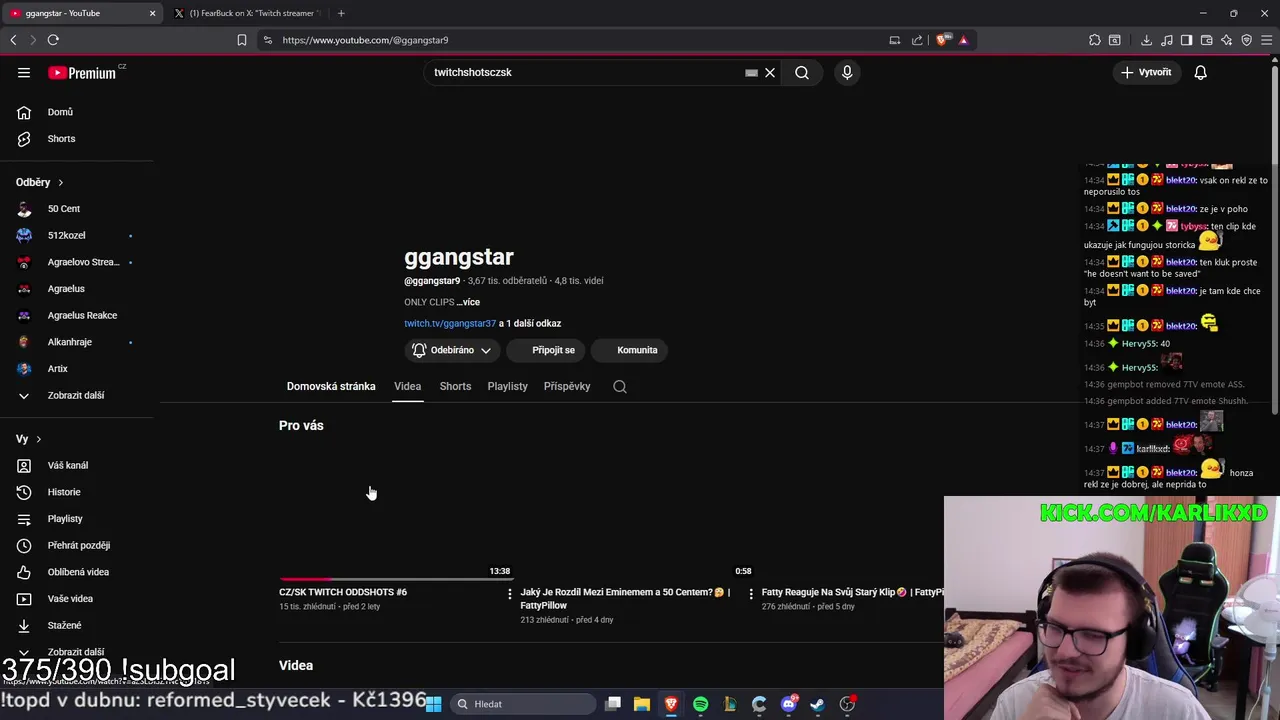Open Agraelus Reakce subscription channel
1280x720 pixels.
pyautogui.click(x=82, y=315)
